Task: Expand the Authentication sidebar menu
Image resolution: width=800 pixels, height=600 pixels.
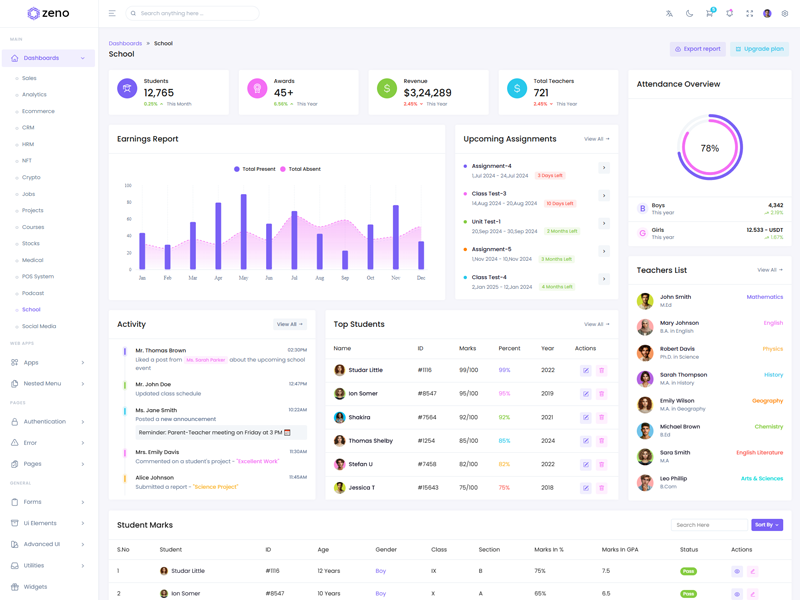Action: 48,422
